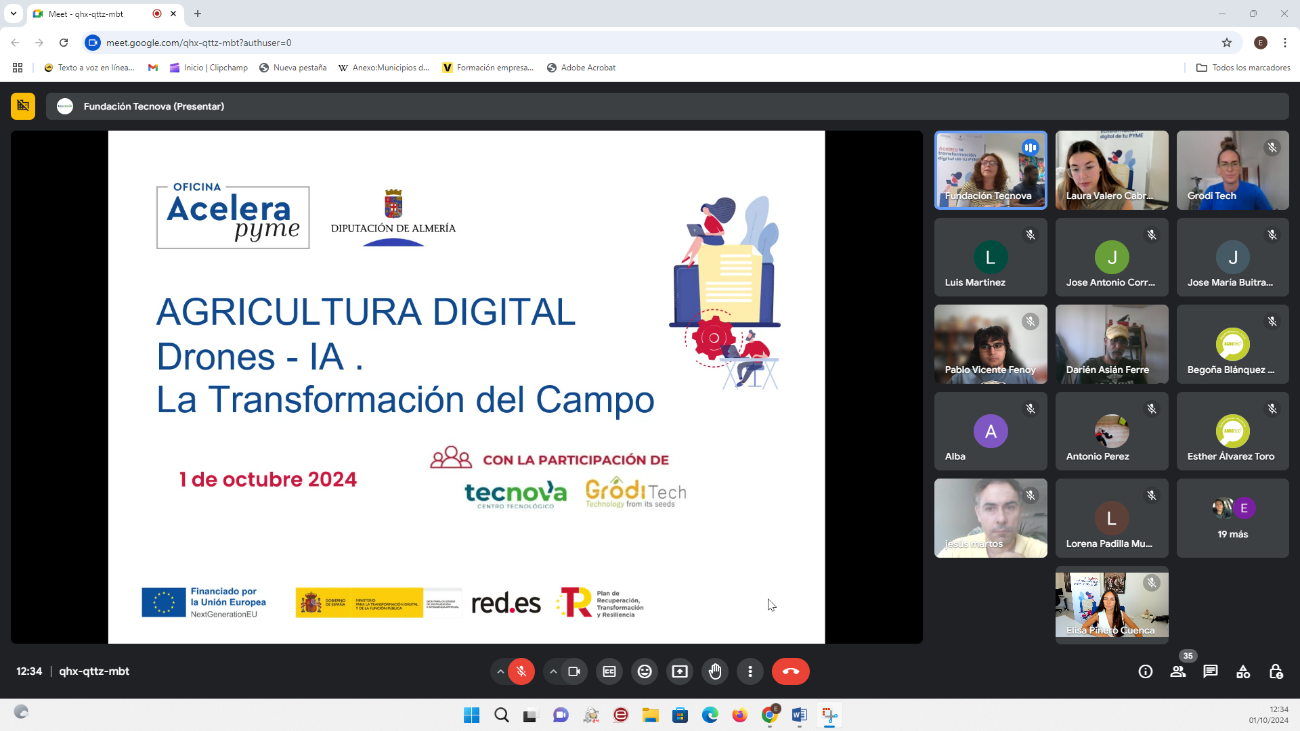Image resolution: width=1300 pixels, height=731 pixels.
Task: Select Jose Maria Buitra... participant tile
Action: tap(1233, 257)
